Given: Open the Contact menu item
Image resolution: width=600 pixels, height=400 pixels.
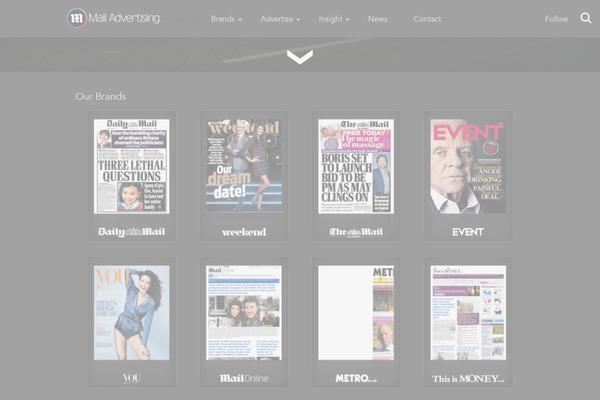Looking at the screenshot, I should [427, 19].
